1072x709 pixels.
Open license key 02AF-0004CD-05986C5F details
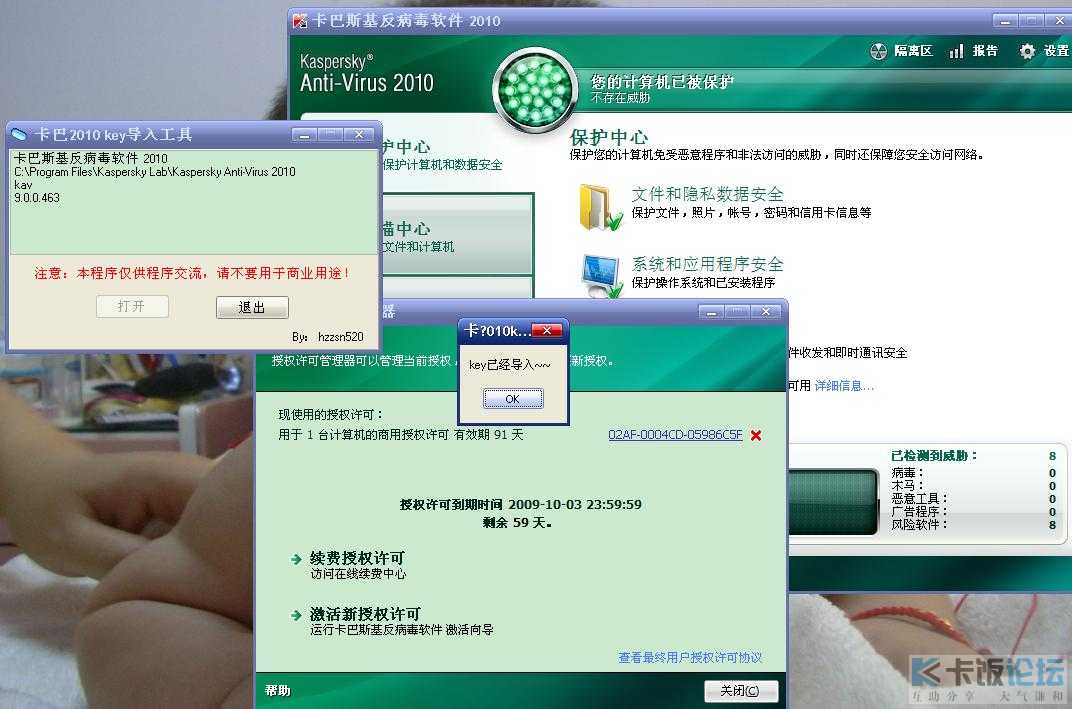point(675,435)
